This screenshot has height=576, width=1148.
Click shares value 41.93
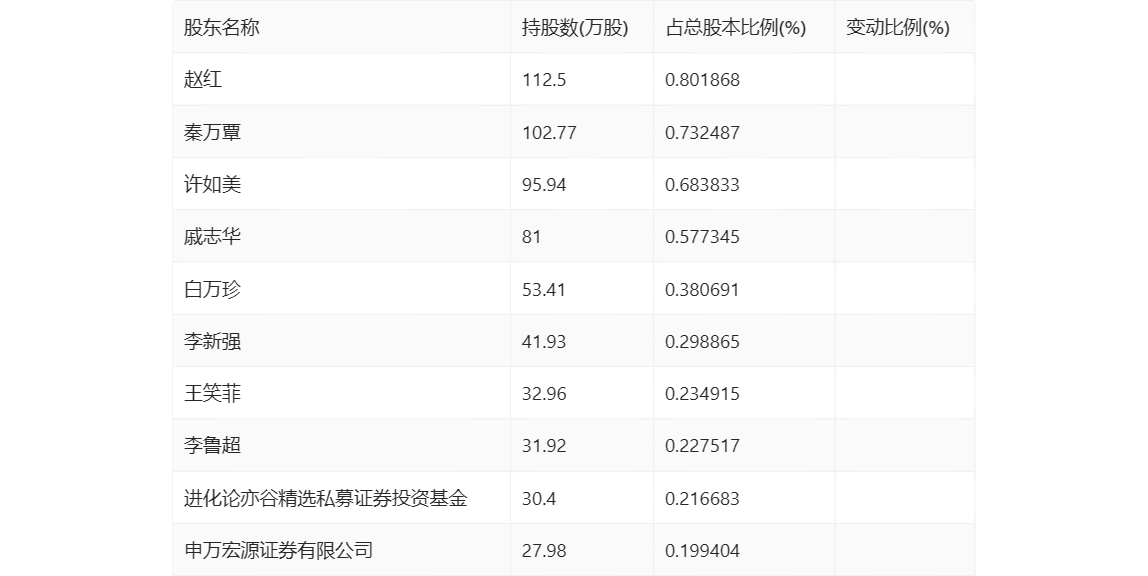click(544, 341)
